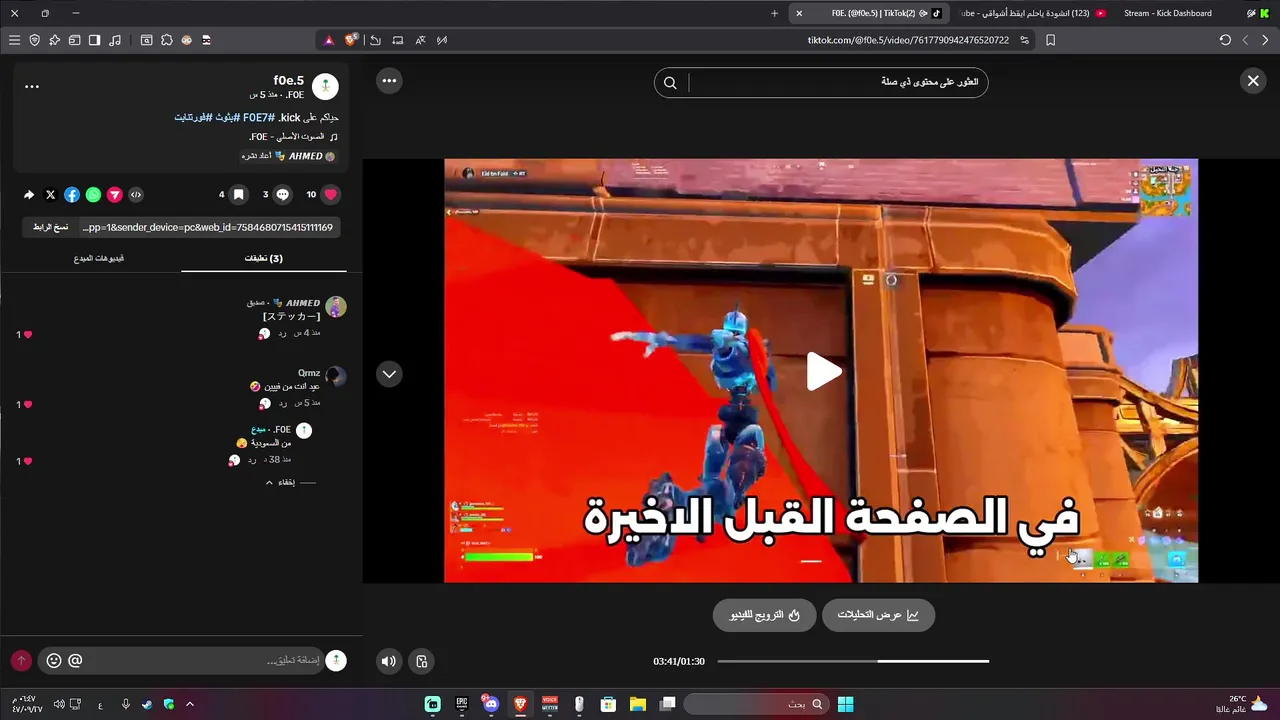Open the embed code icon
The width and height of the screenshot is (1280, 720).
click(136, 195)
